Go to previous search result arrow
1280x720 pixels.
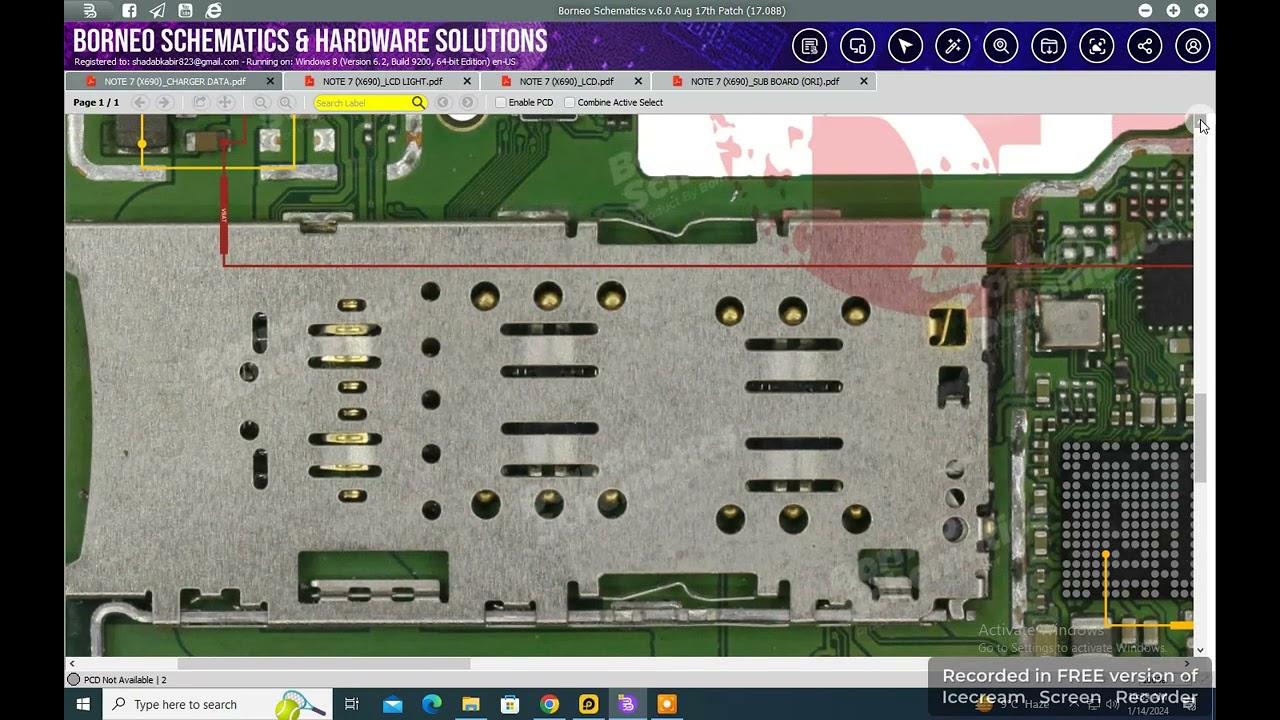443,102
